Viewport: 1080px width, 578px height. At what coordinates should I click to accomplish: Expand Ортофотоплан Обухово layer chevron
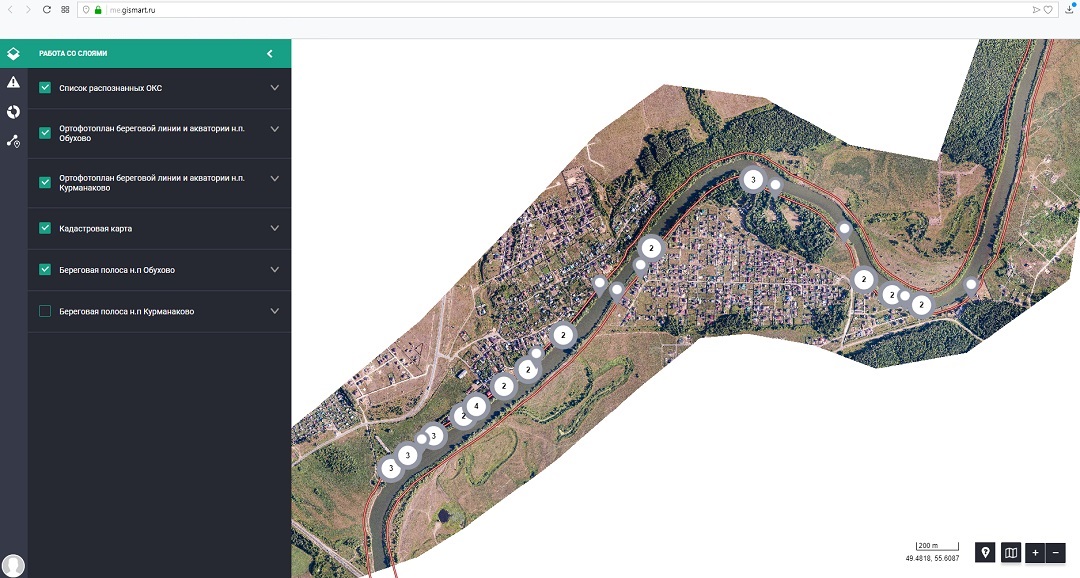(x=275, y=128)
